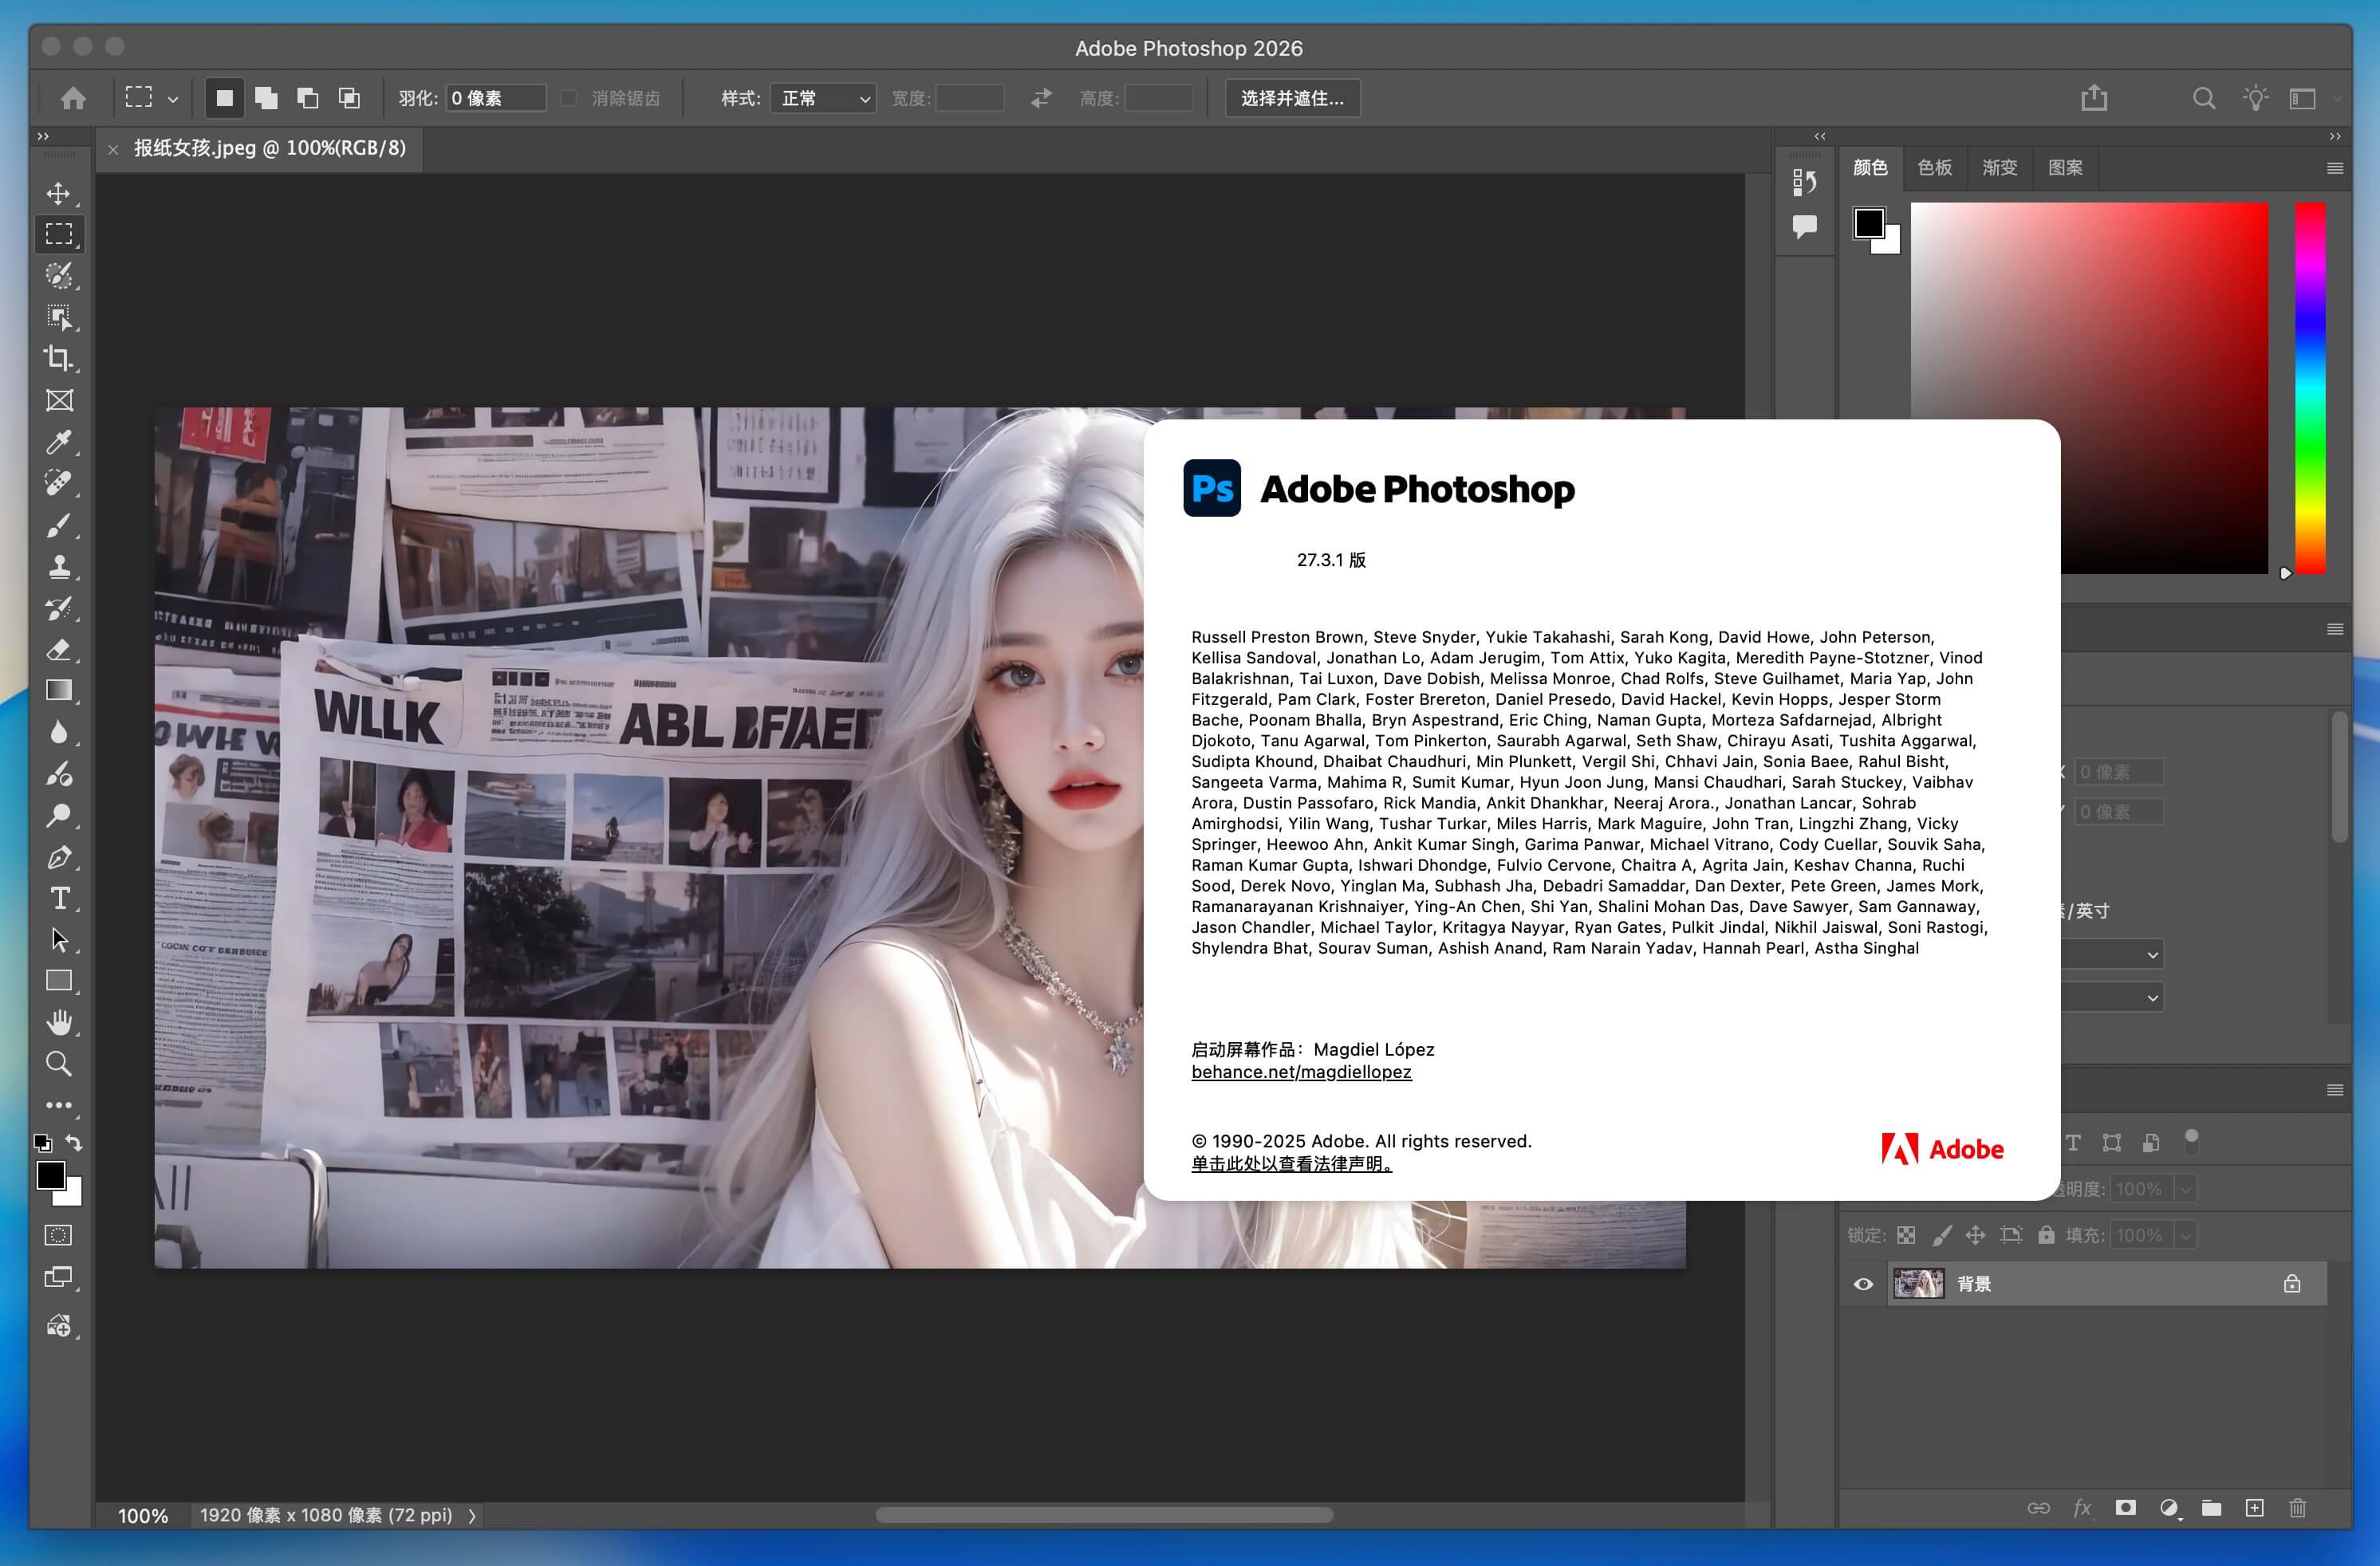2380x1566 pixels.
Task: Open the 样式 dropdown set to 正常
Action: click(823, 98)
